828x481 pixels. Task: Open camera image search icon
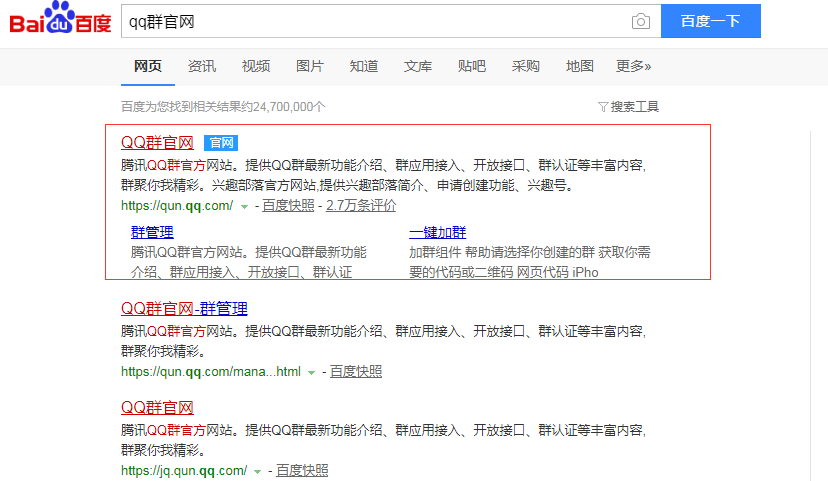(641, 22)
